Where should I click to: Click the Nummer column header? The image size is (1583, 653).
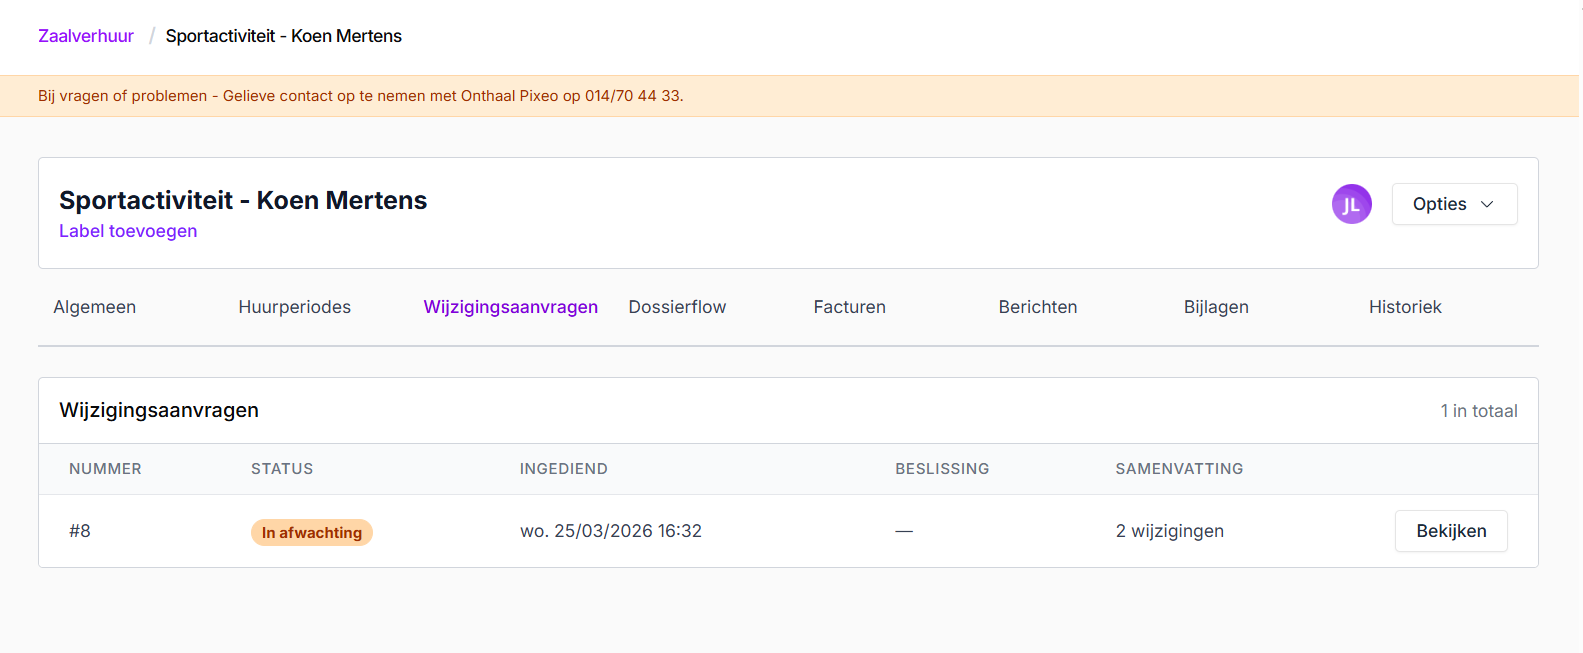(105, 469)
